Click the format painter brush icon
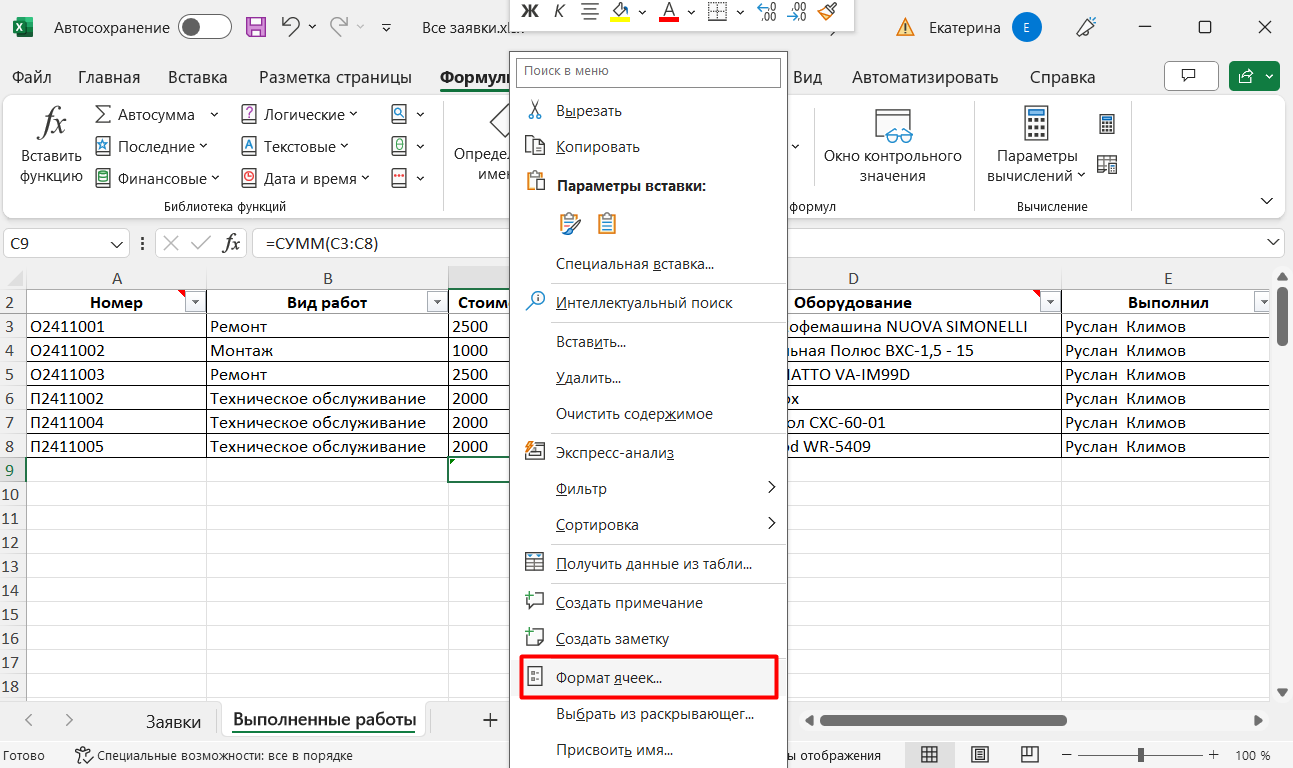Viewport: 1293px width, 768px height. pos(827,12)
